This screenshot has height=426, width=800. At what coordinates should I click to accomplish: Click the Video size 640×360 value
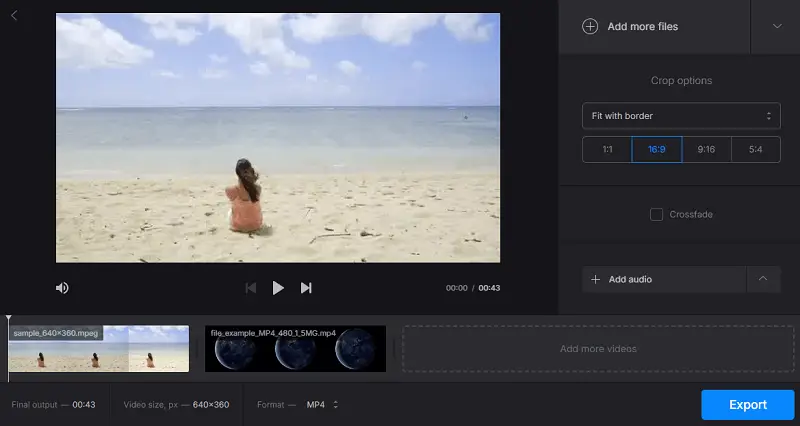211,405
